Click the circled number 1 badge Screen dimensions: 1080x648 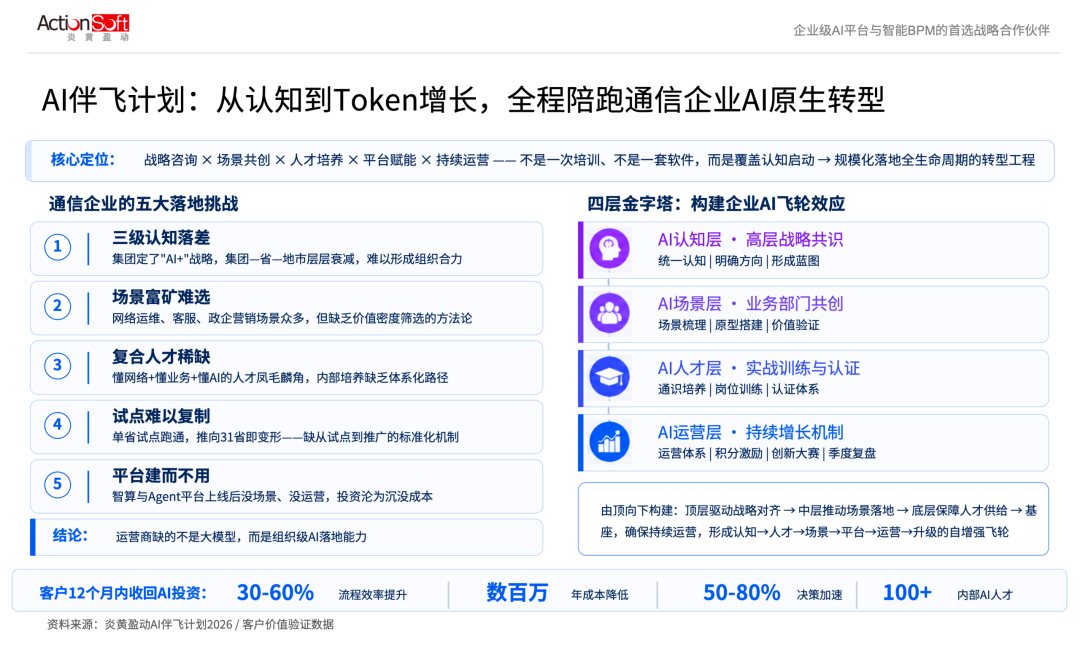58,247
